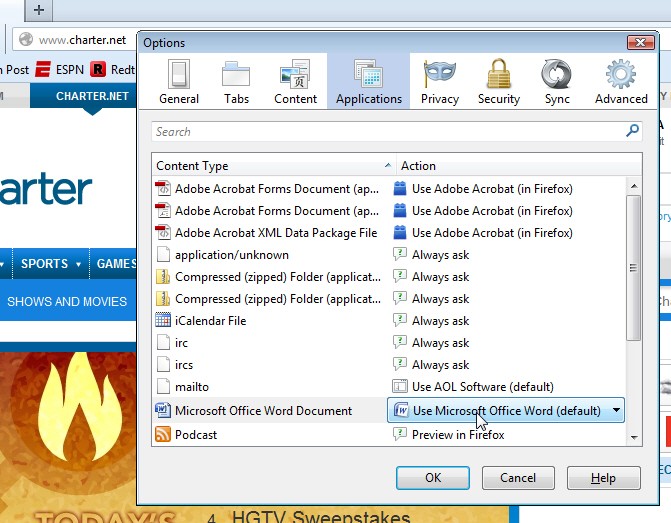The image size is (671, 523).
Task: Open the Security padlock options panel
Action: click(499, 81)
